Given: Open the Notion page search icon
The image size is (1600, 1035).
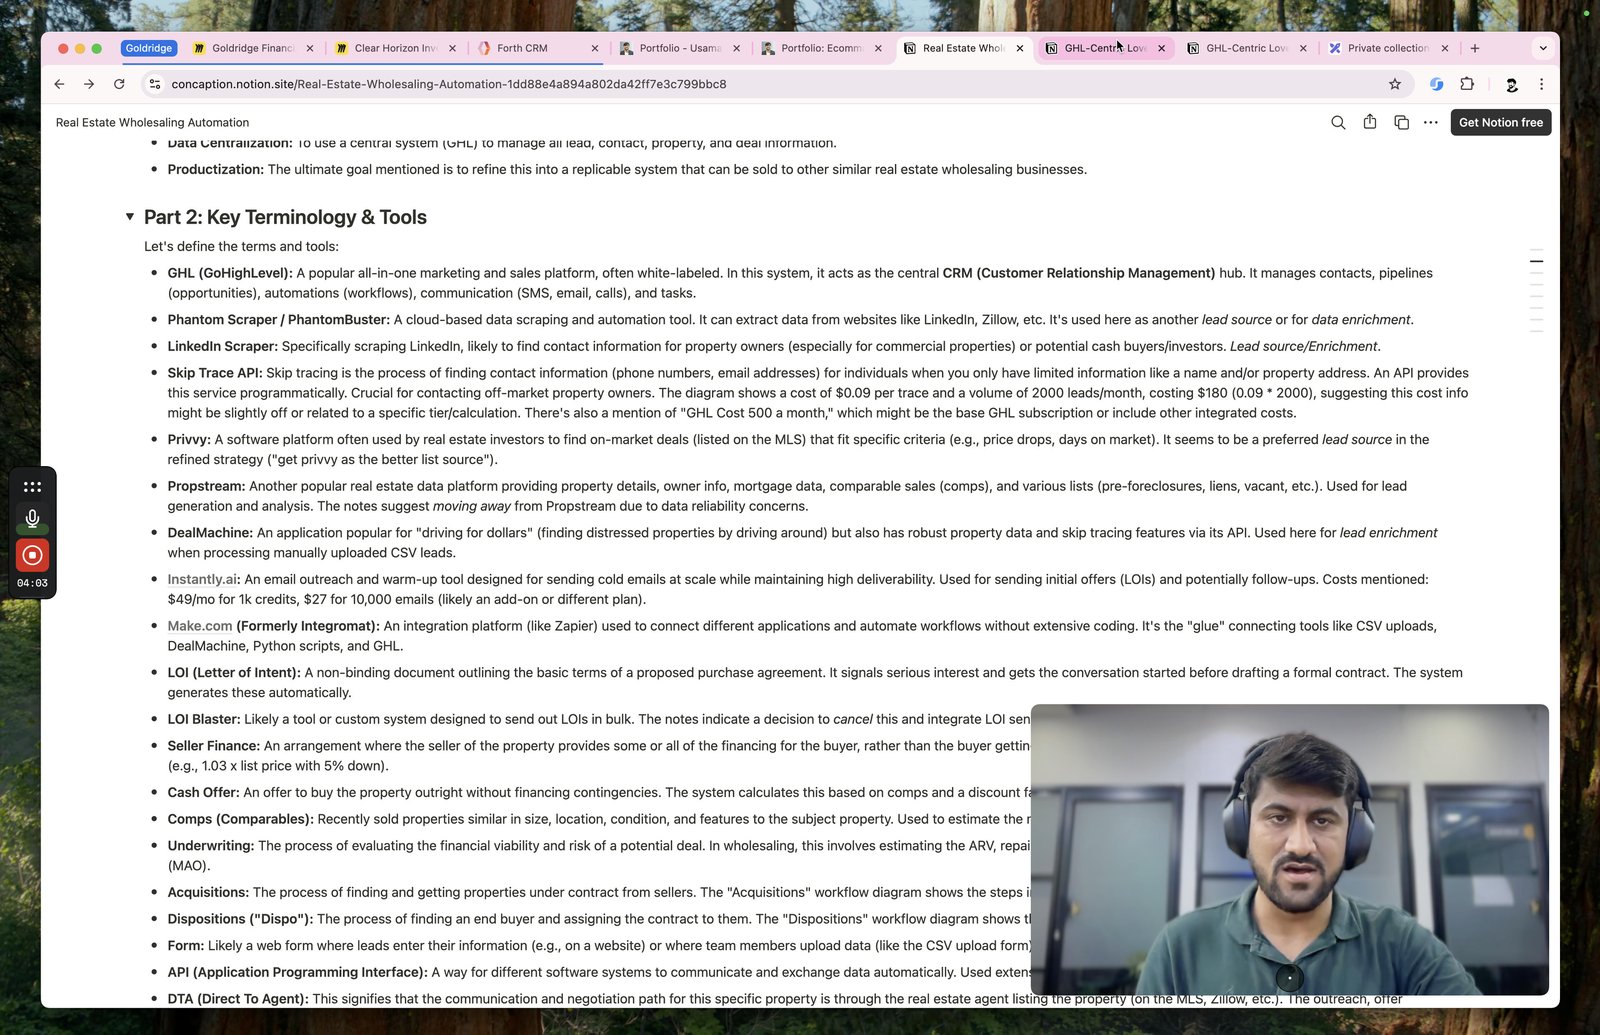Looking at the screenshot, I should (1338, 122).
